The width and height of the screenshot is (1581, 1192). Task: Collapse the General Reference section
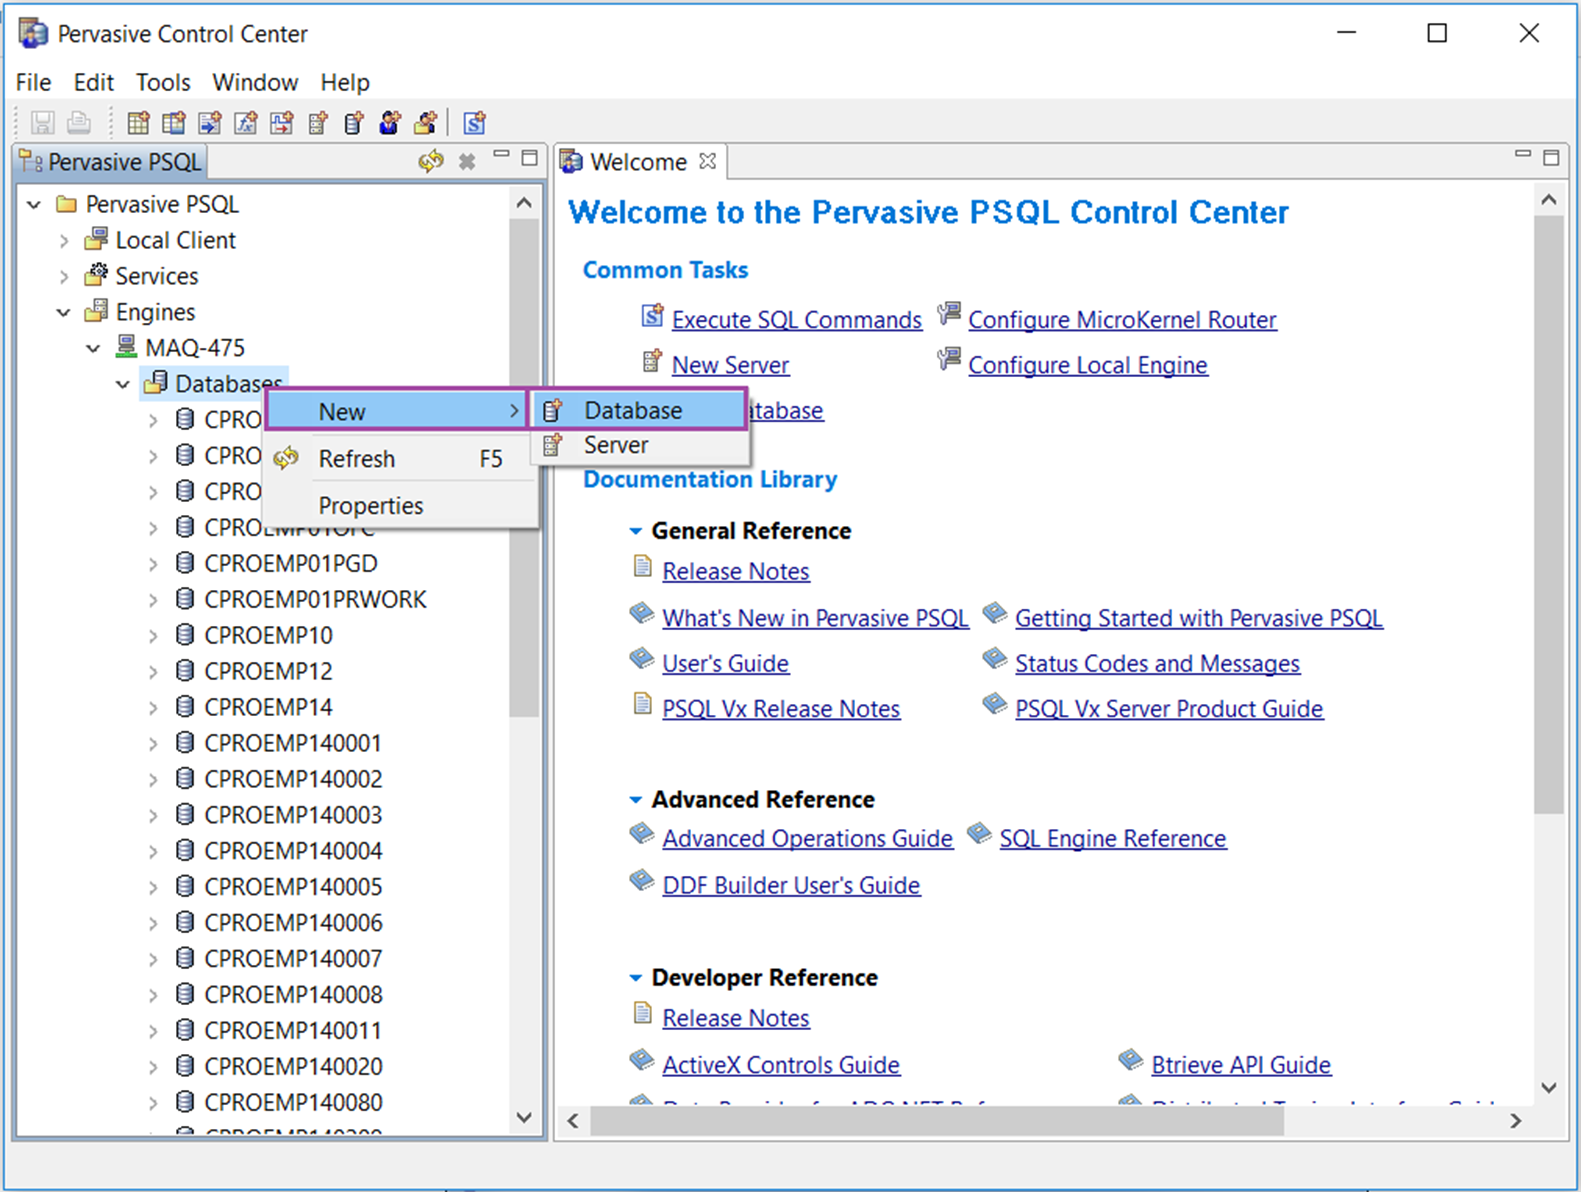coord(635,531)
